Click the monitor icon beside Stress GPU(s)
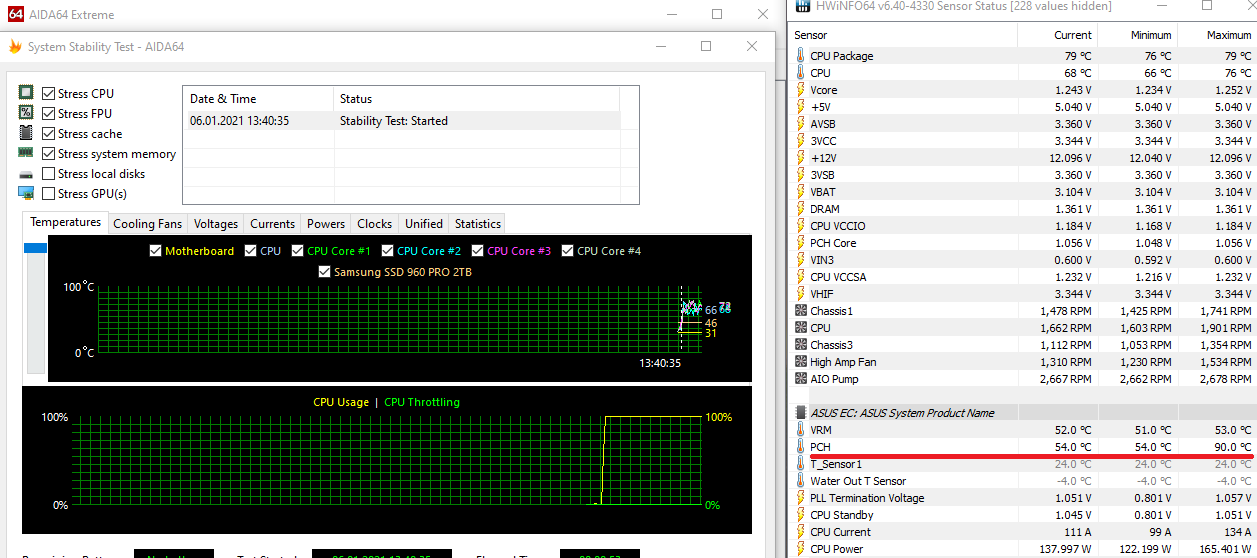1257x558 pixels. 26,193
